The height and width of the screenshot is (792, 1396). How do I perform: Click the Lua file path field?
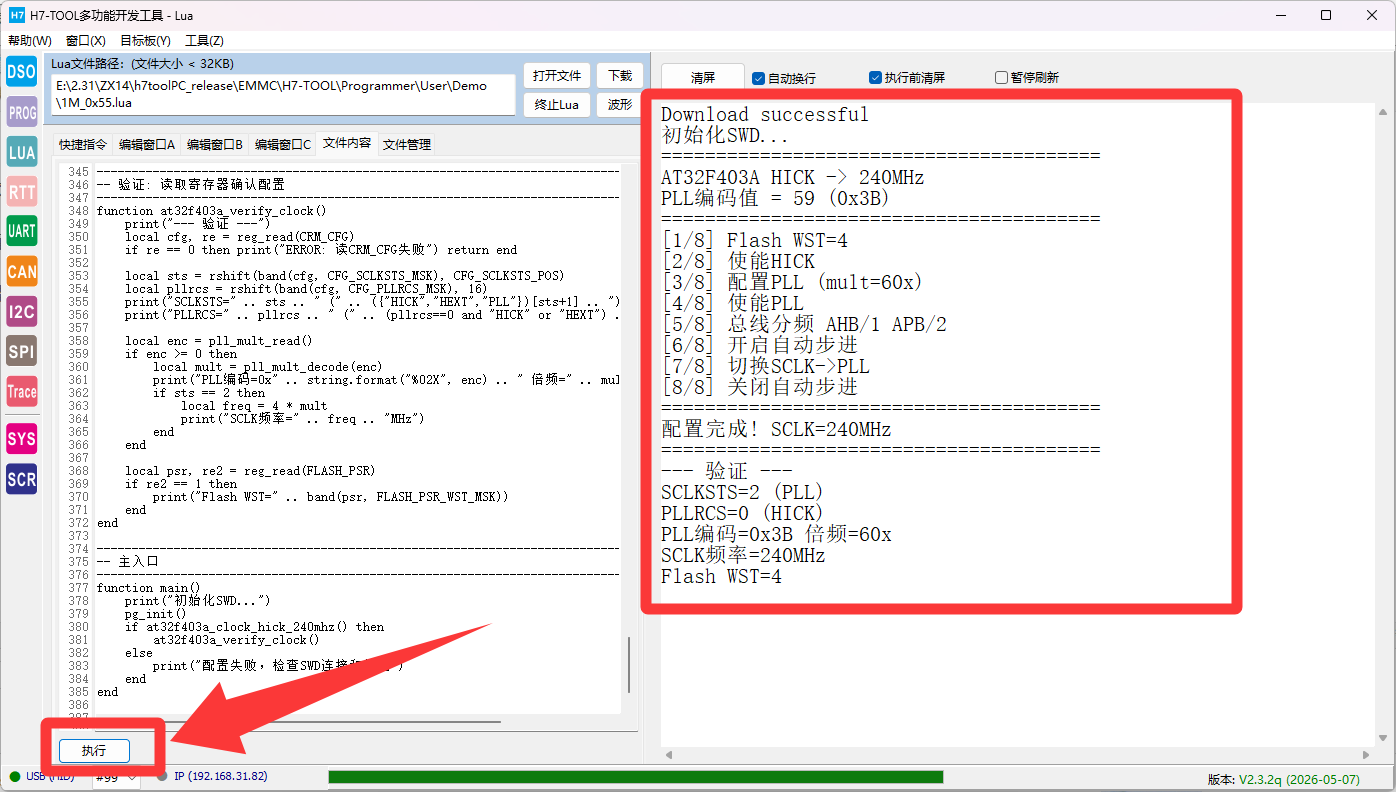[283, 94]
